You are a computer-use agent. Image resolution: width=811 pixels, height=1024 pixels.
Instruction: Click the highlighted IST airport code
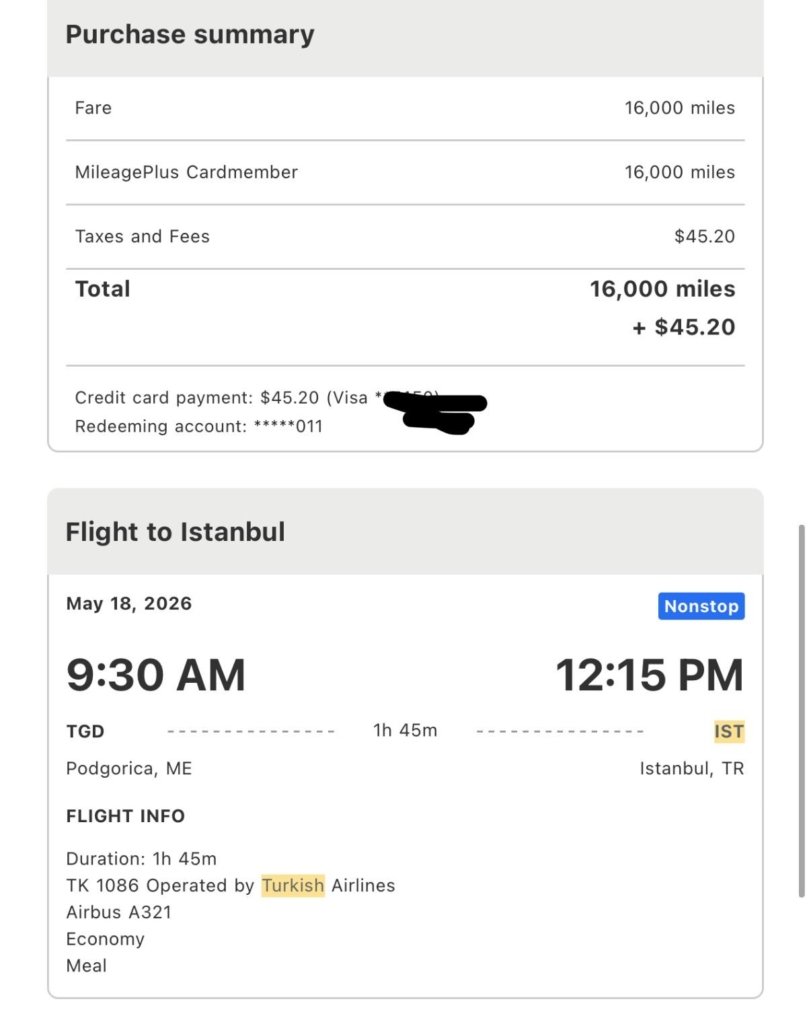729,731
